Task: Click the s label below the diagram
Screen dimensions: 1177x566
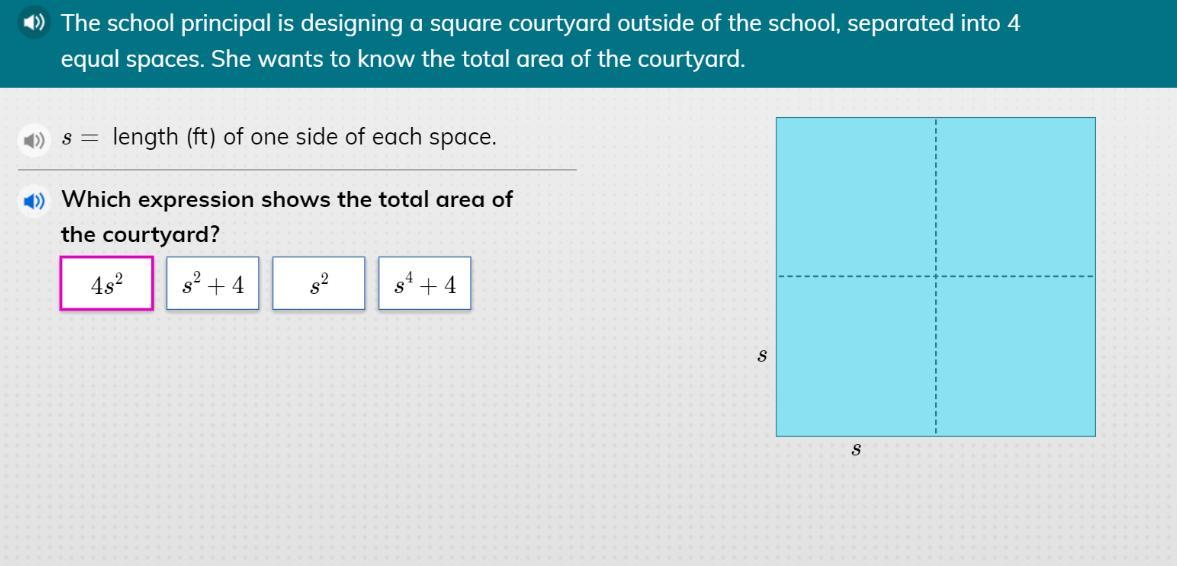Action: click(856, 450)
